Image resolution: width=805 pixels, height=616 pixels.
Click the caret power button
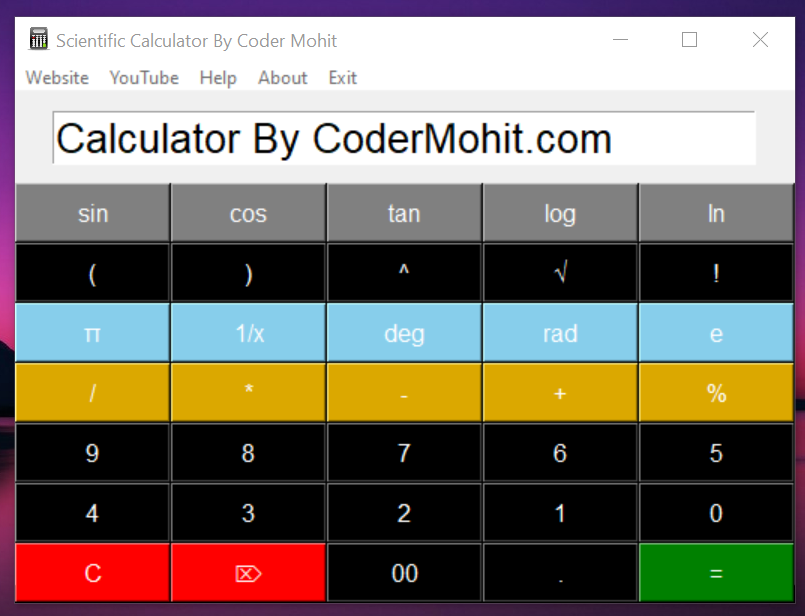pyautogui.click(x=404, y=273)
